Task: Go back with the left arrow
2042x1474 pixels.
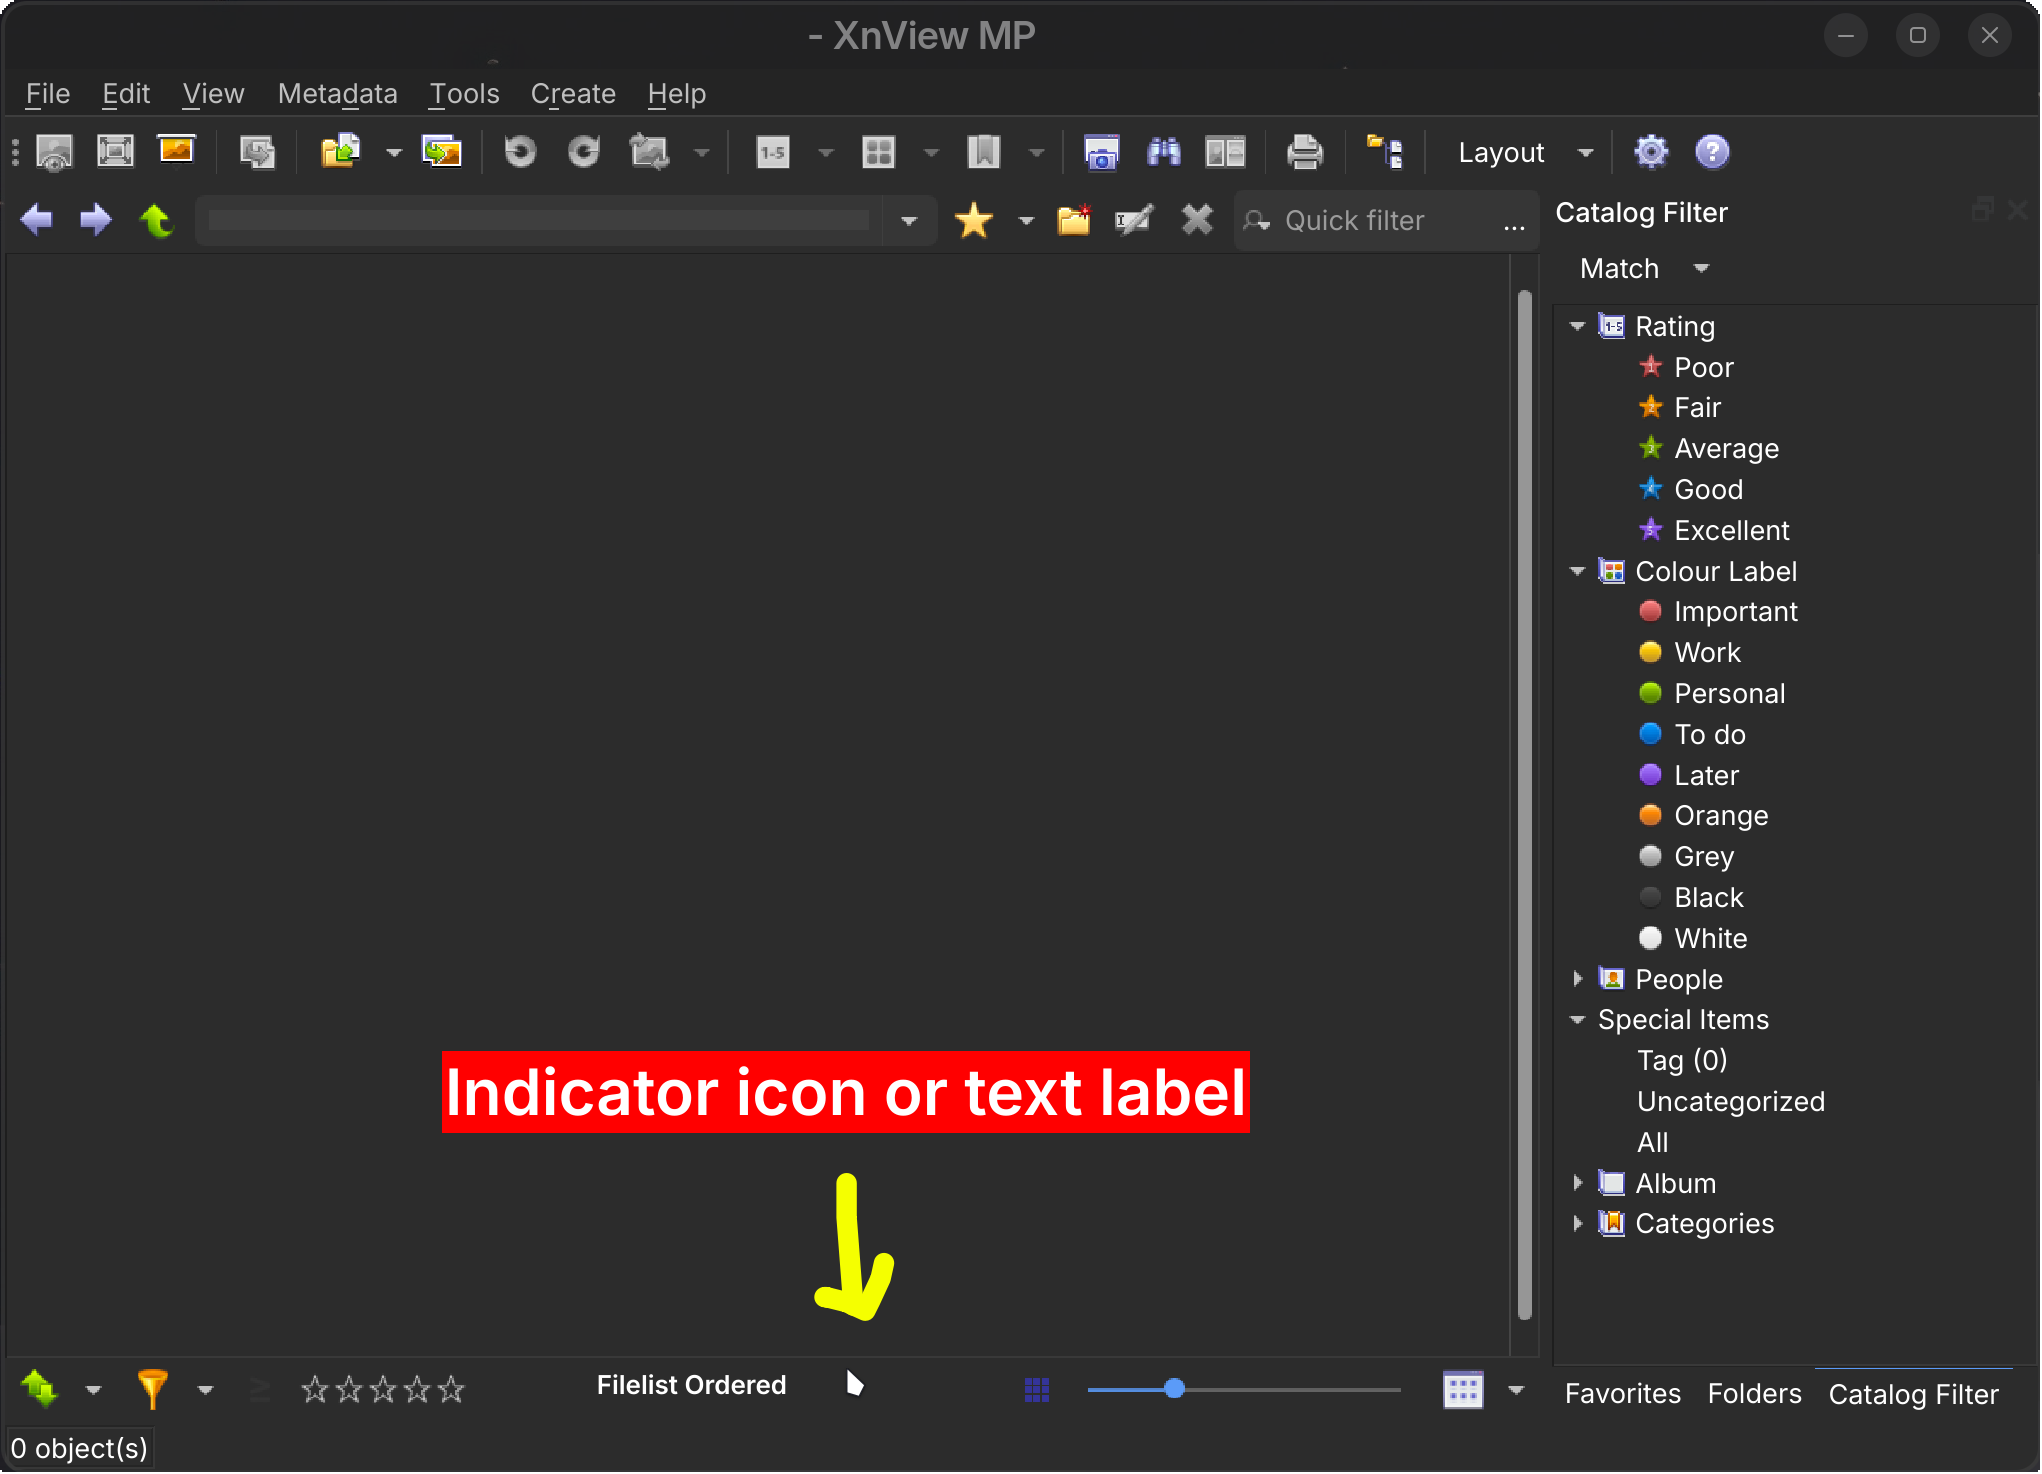Action: 37,219
